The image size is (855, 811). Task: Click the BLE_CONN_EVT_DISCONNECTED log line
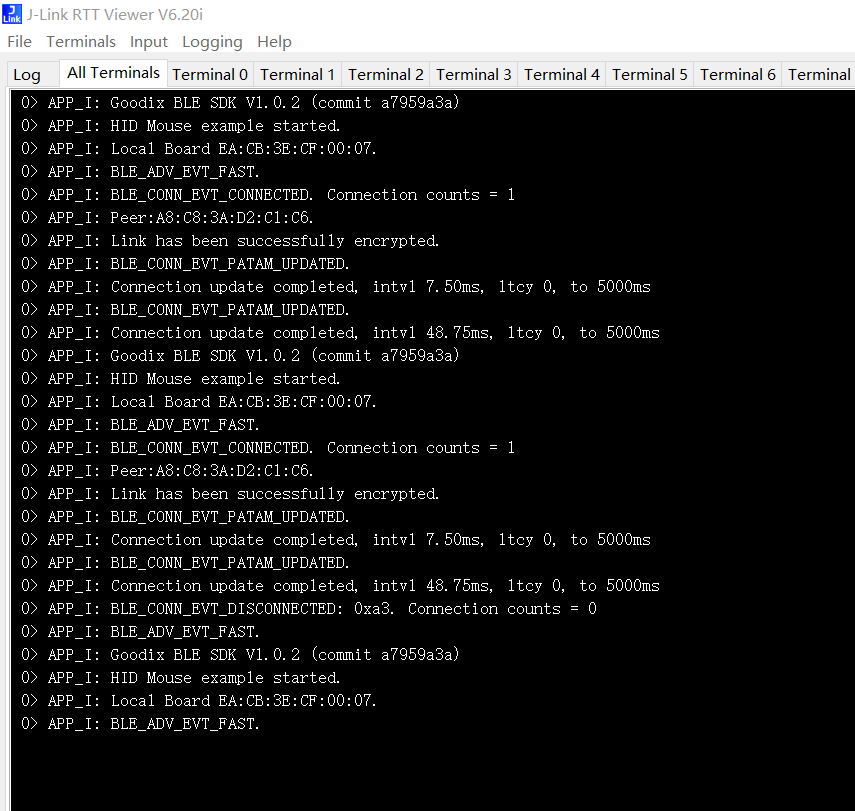click(309, 609)
